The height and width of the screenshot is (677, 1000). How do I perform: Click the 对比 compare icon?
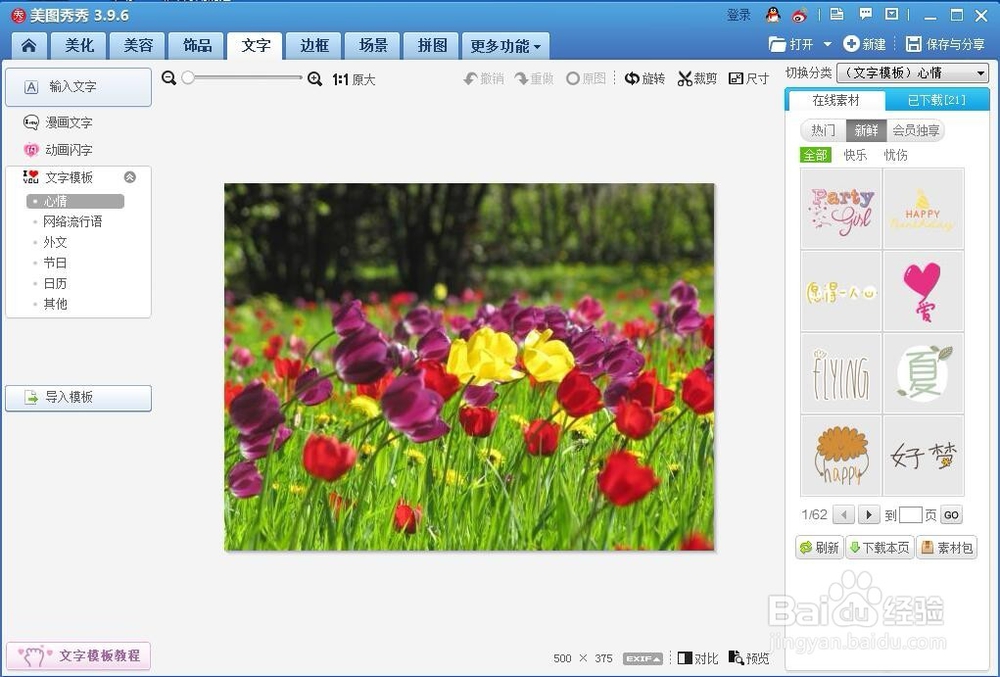coord(697,658)
